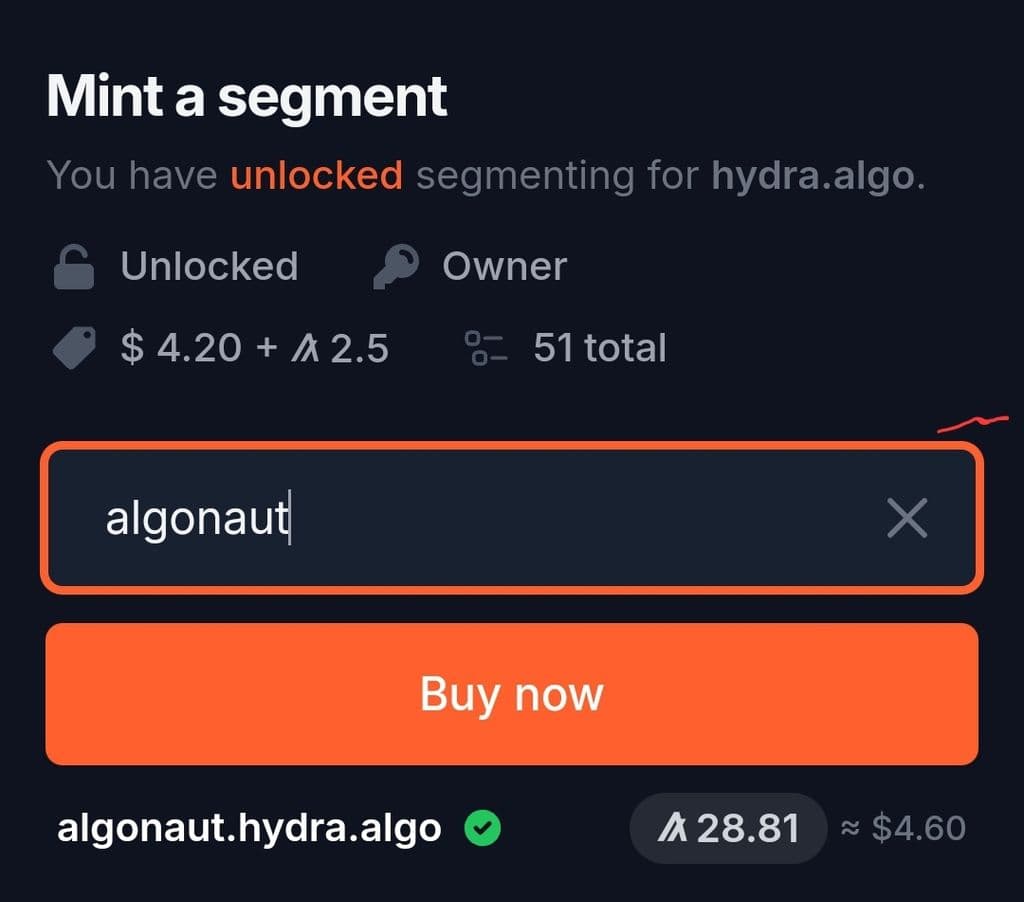Click the "Unlocked" status label
Screen dimensions: 1024x902
tap(209, 267)
